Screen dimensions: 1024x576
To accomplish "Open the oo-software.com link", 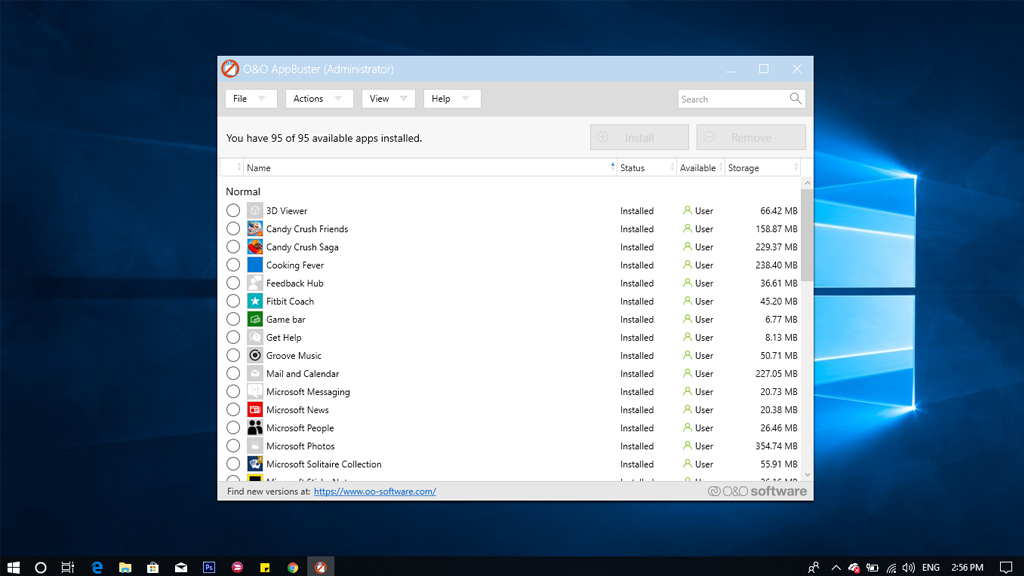I will (x=375, y=491).
